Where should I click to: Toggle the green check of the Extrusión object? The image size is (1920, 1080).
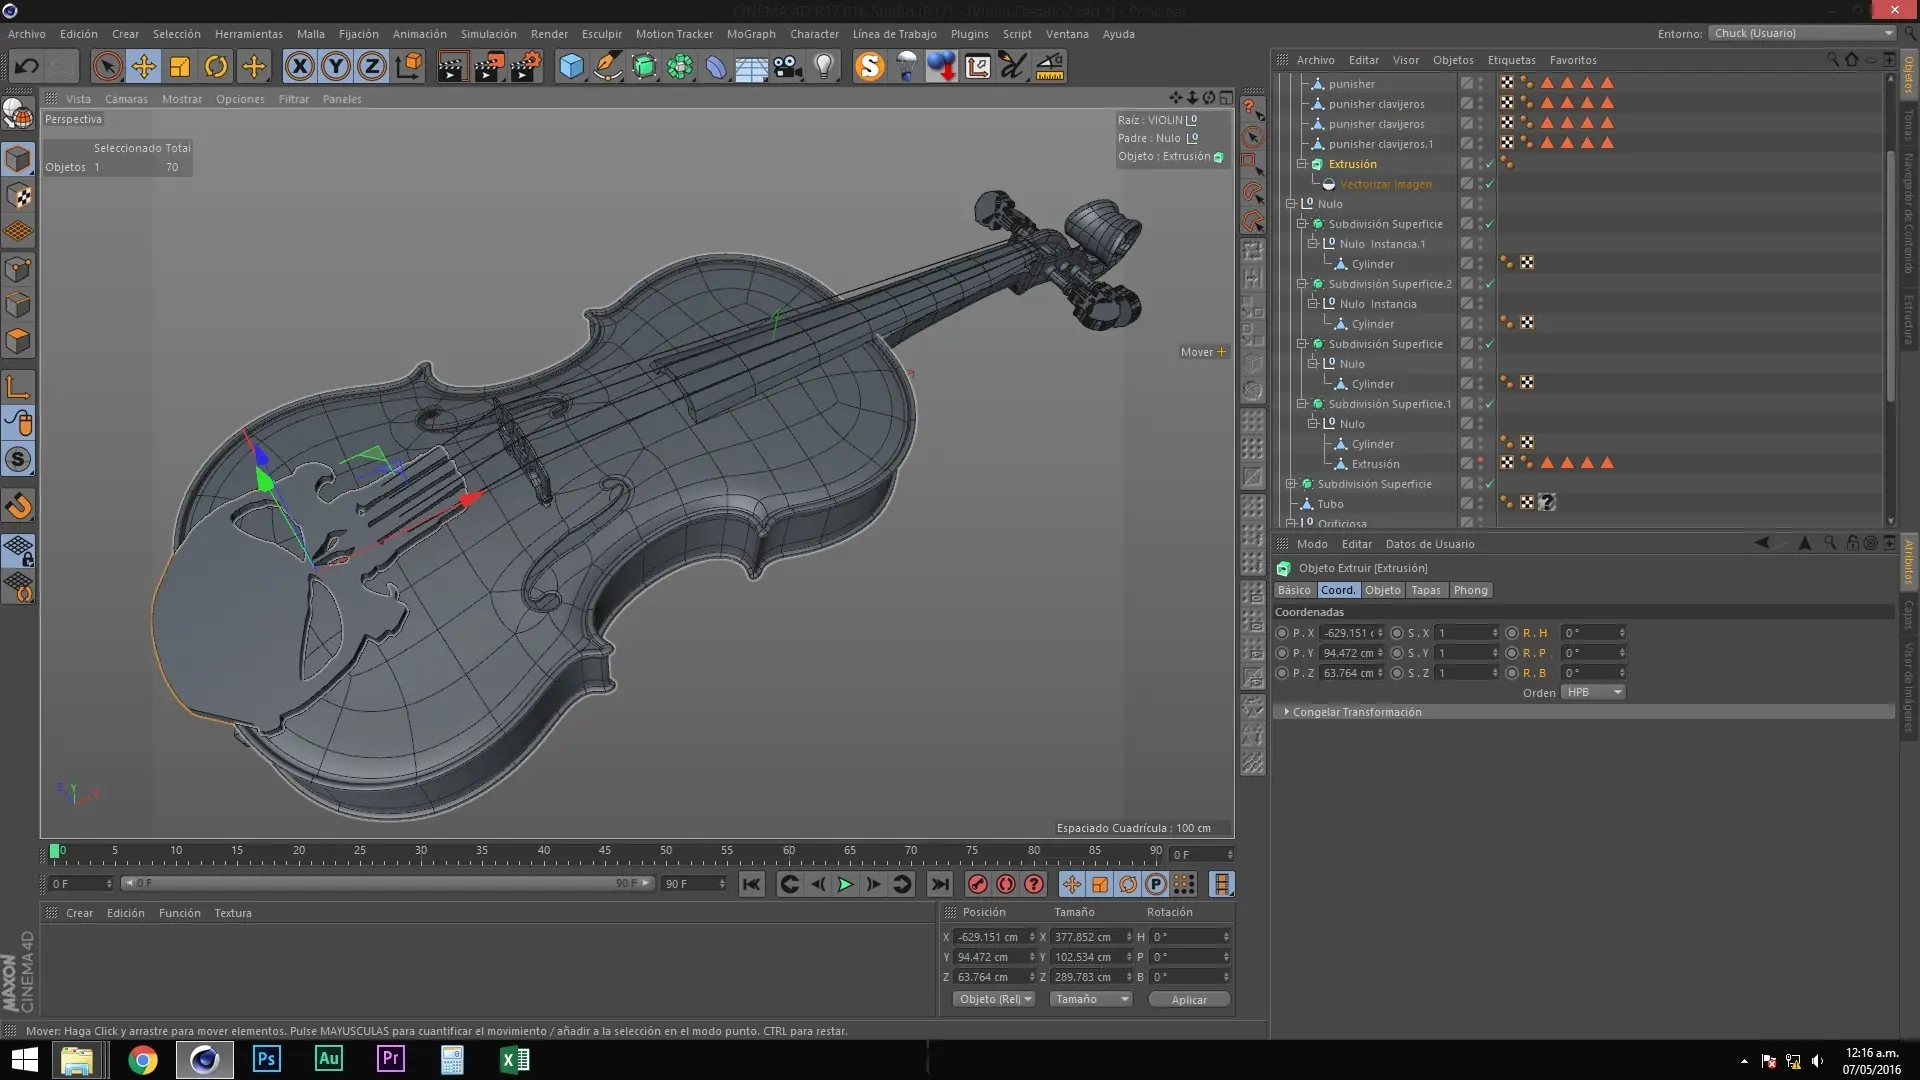coord(1489,164)
